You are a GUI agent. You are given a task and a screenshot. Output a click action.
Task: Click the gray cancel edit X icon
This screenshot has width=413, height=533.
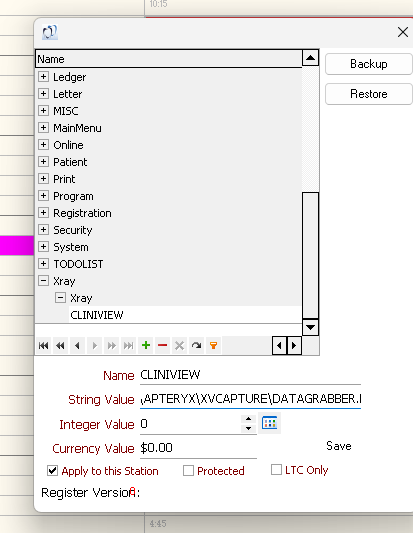click(x=179, y=346)
